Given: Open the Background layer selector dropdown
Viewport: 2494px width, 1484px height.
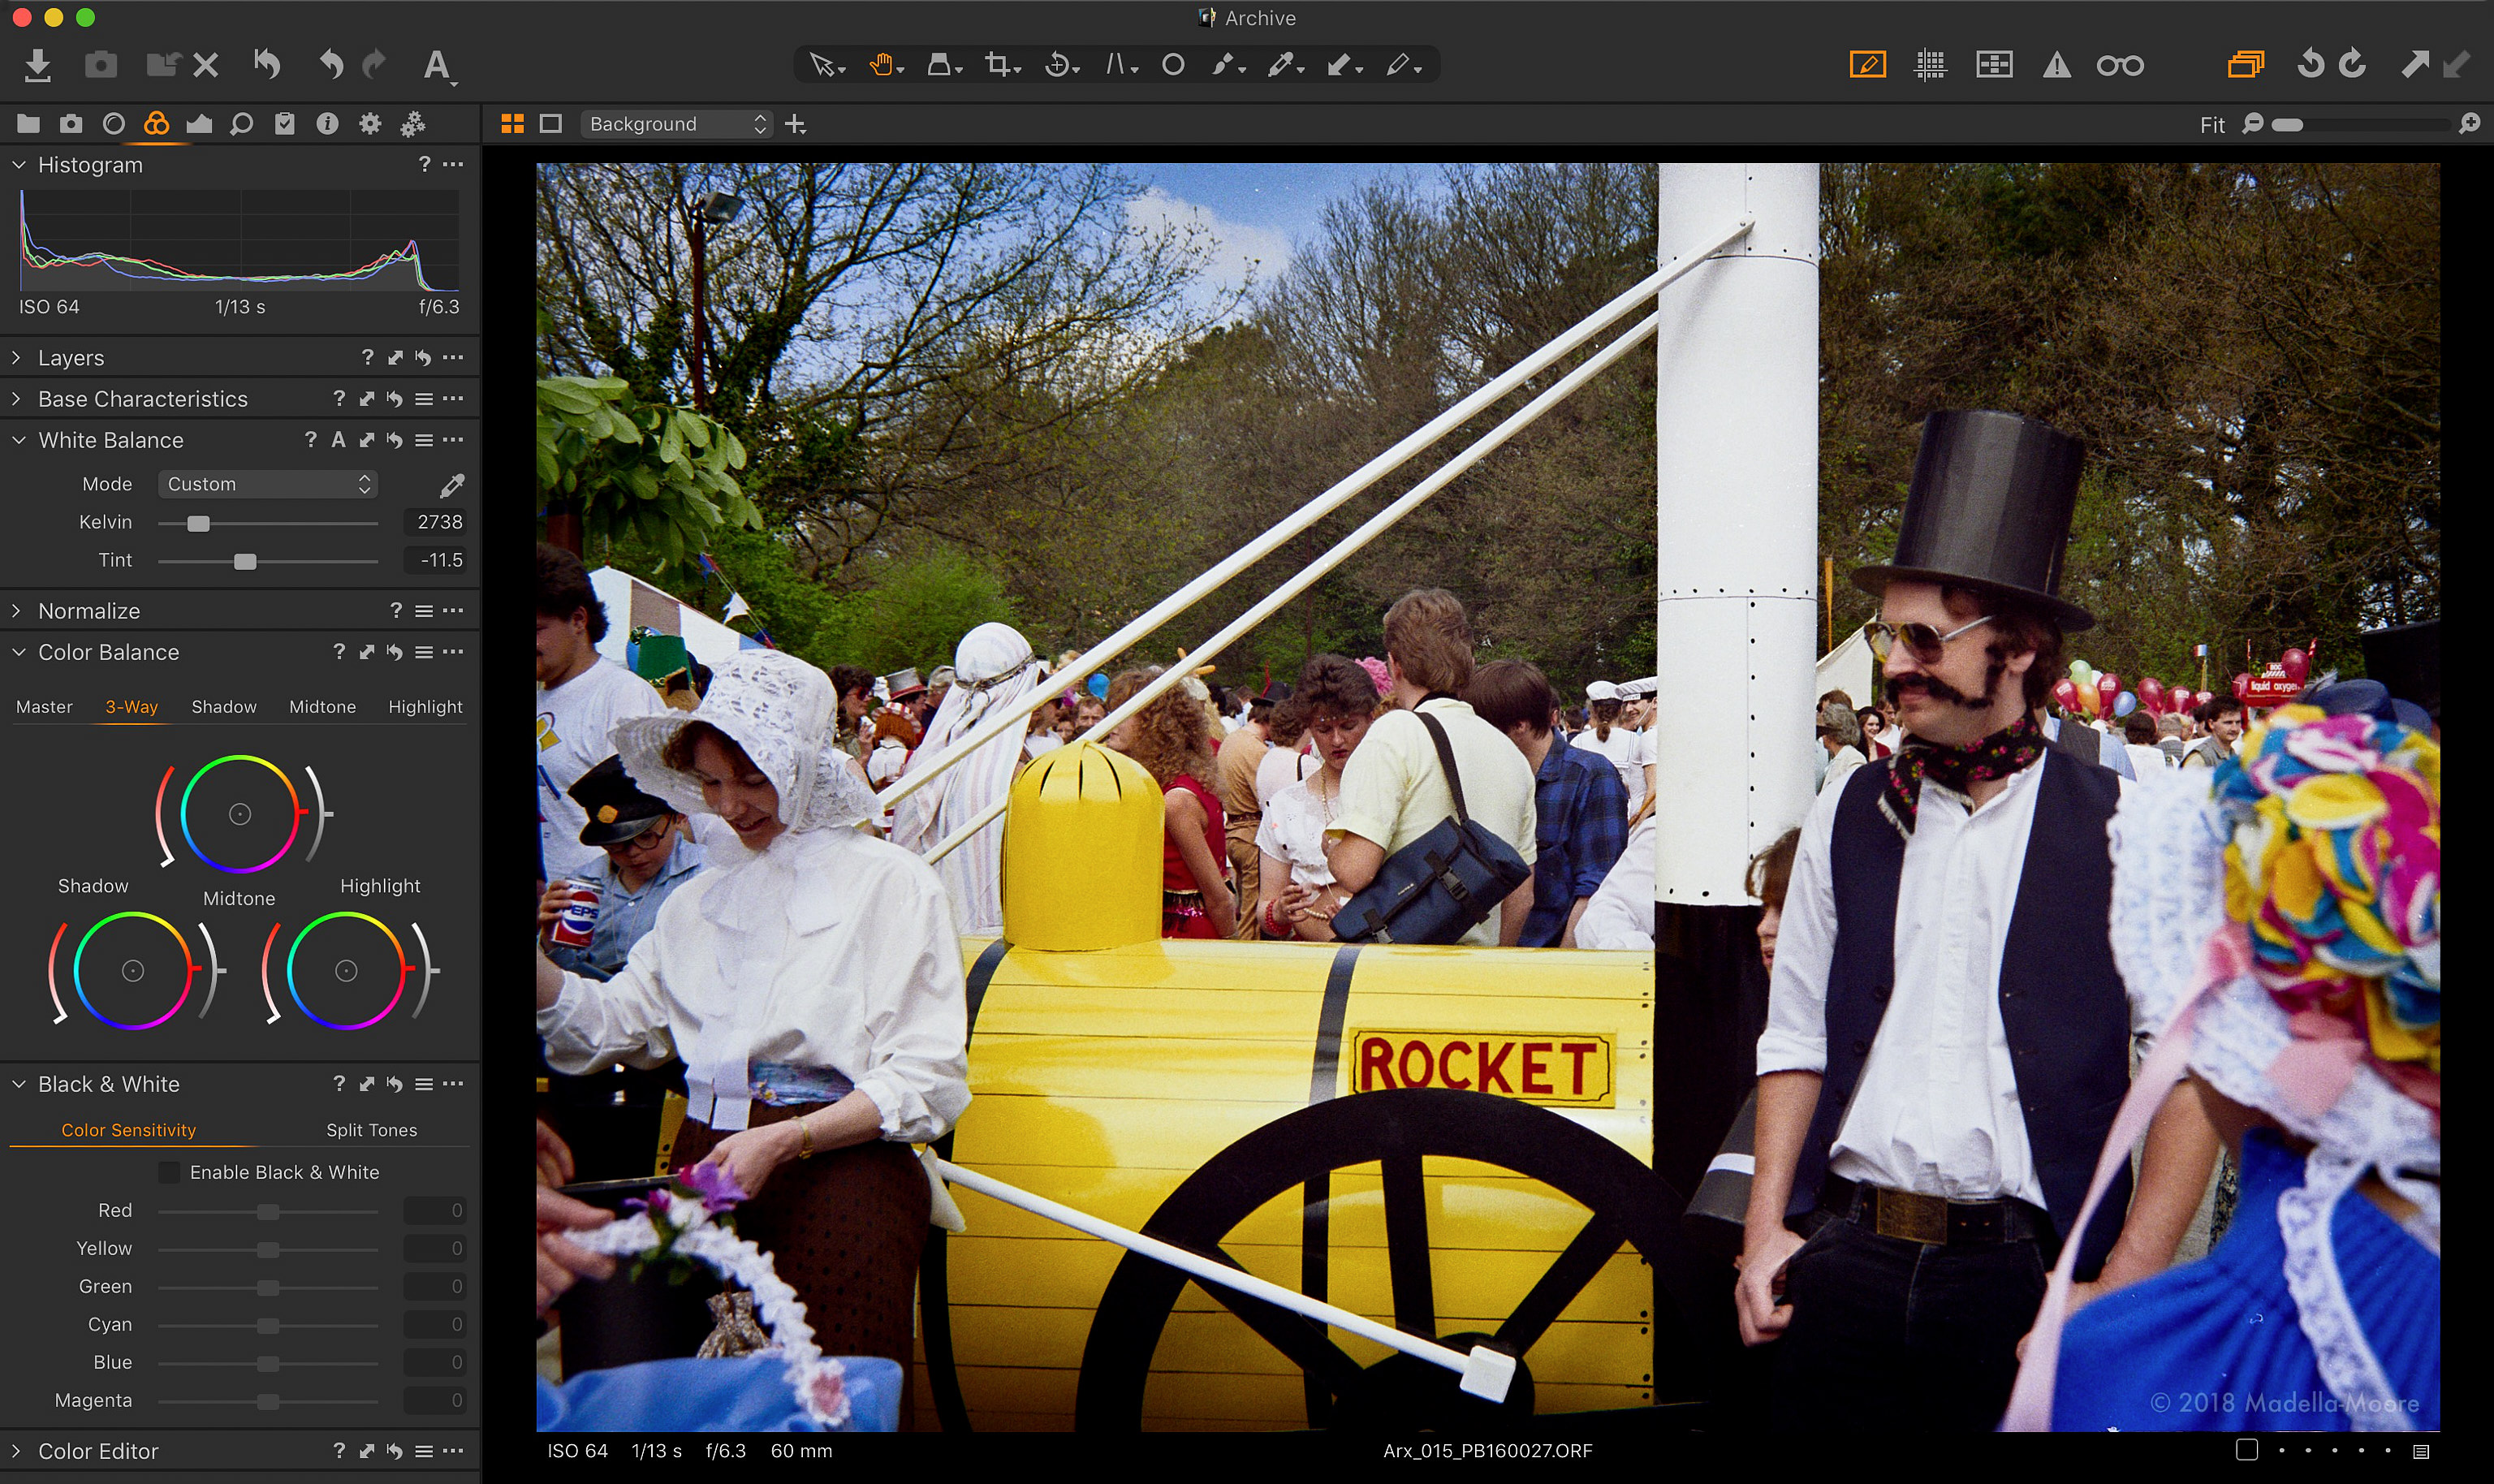Looking at the screenshot, I should 676,124.
